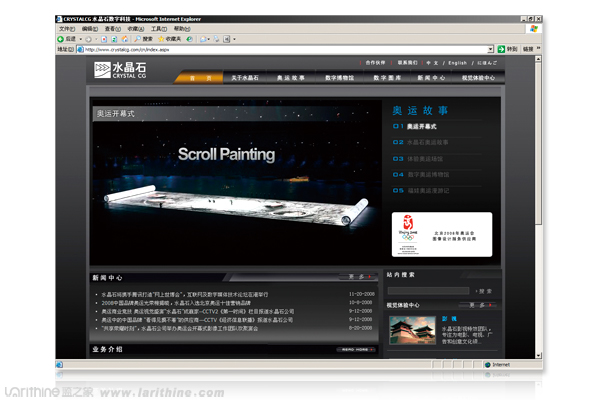Open the Back button history dropdown arrow

[x=81, y=39]
